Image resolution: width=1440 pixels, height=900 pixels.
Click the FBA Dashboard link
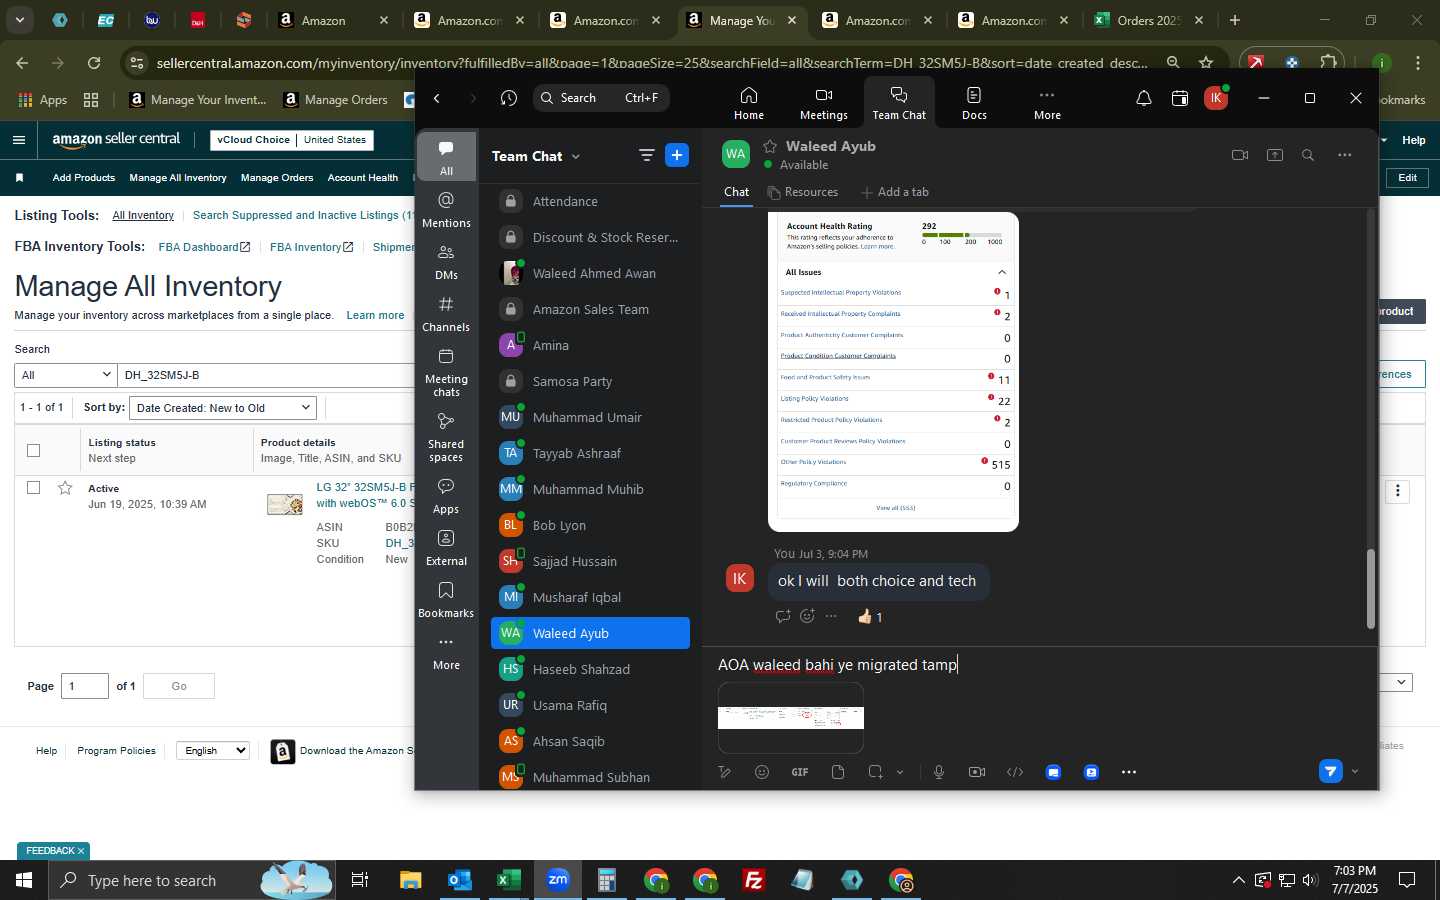(x=204, y=247)
